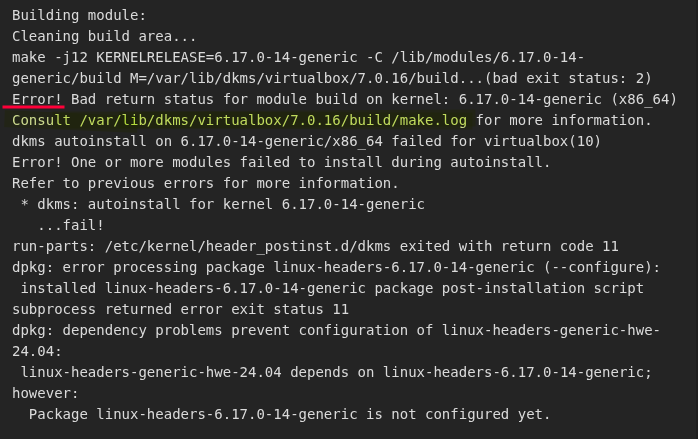Click the "Building module:" line
The height and width of the screenshot is (439, 698).
(x=79, y=15)
